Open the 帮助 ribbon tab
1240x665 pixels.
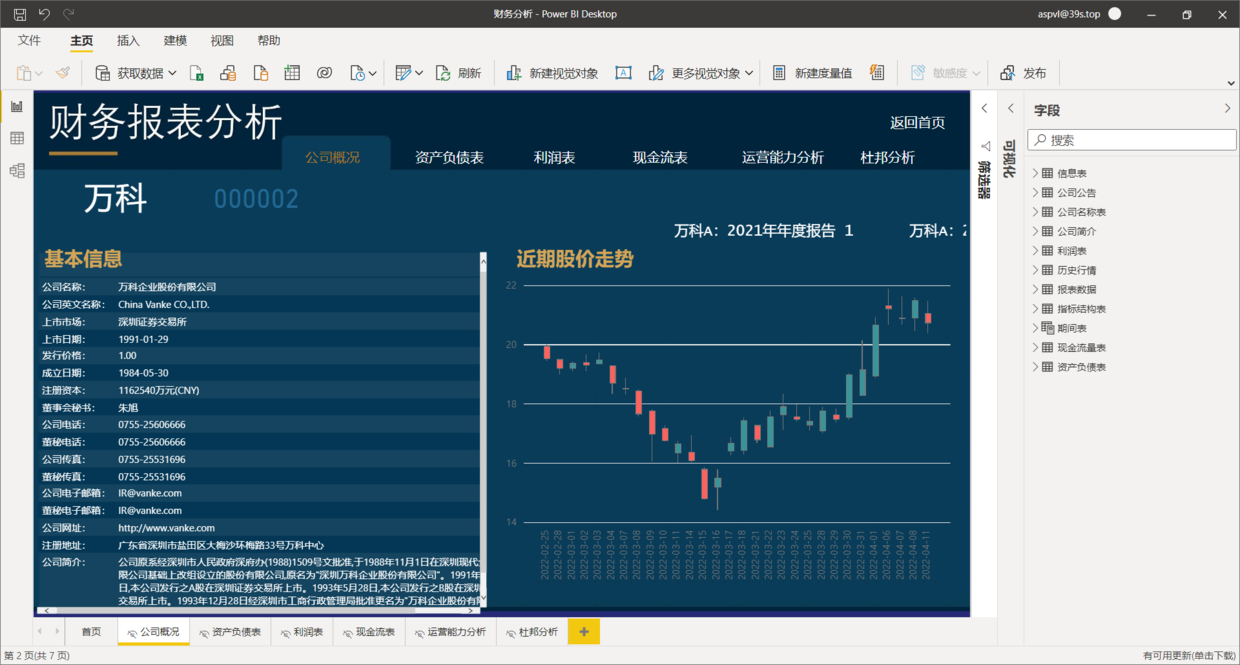click(269, 41)
